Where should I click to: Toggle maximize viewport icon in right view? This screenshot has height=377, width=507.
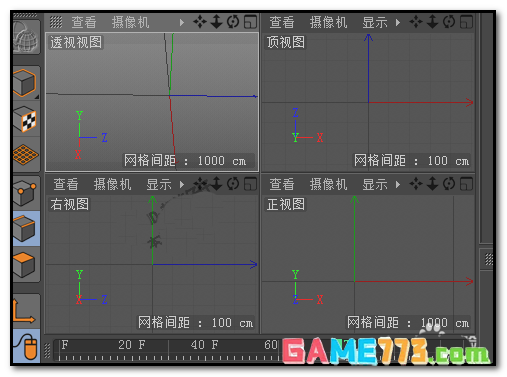point(250,184)
